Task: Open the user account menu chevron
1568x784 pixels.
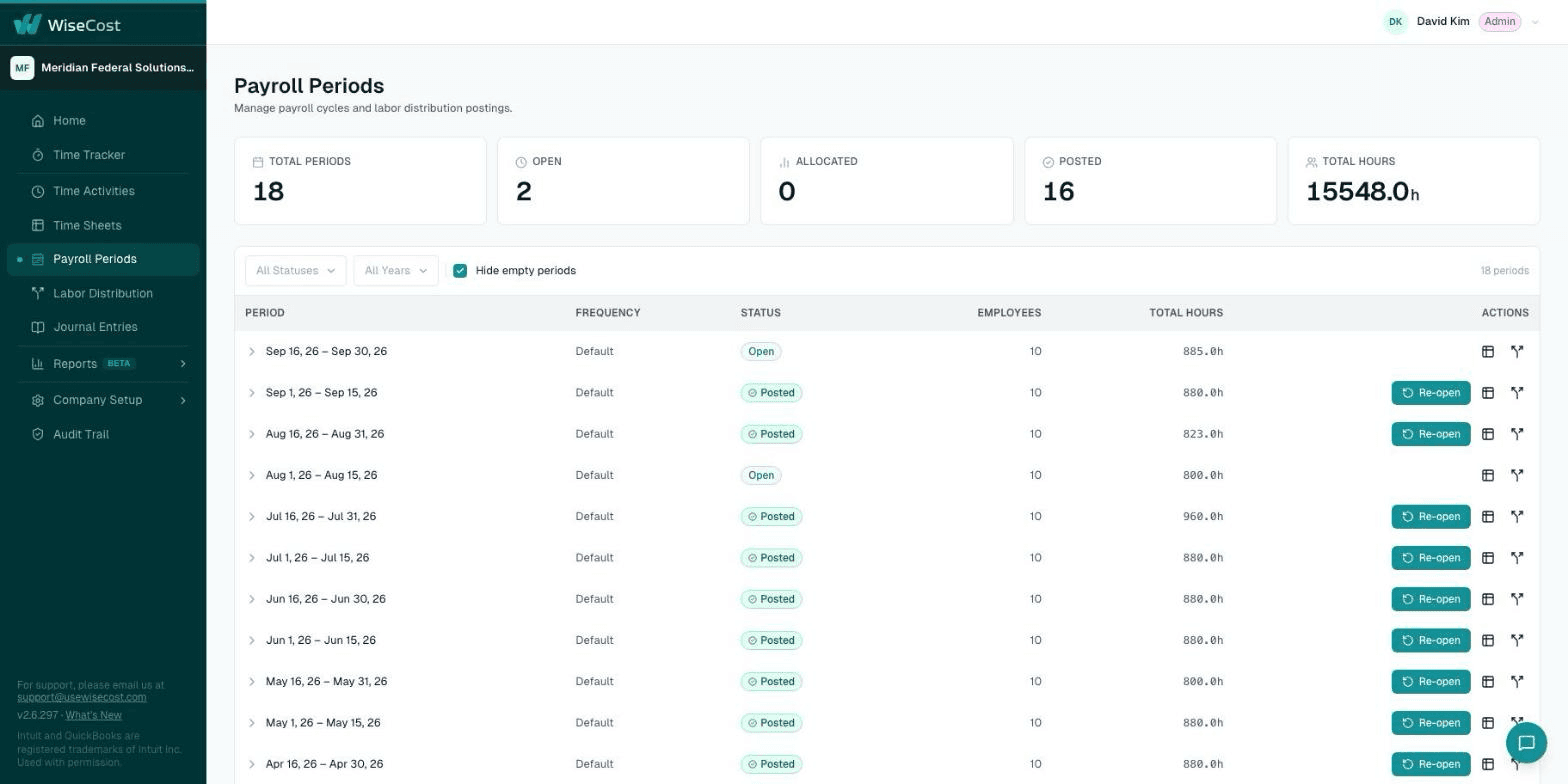Action: (1535, 22)
